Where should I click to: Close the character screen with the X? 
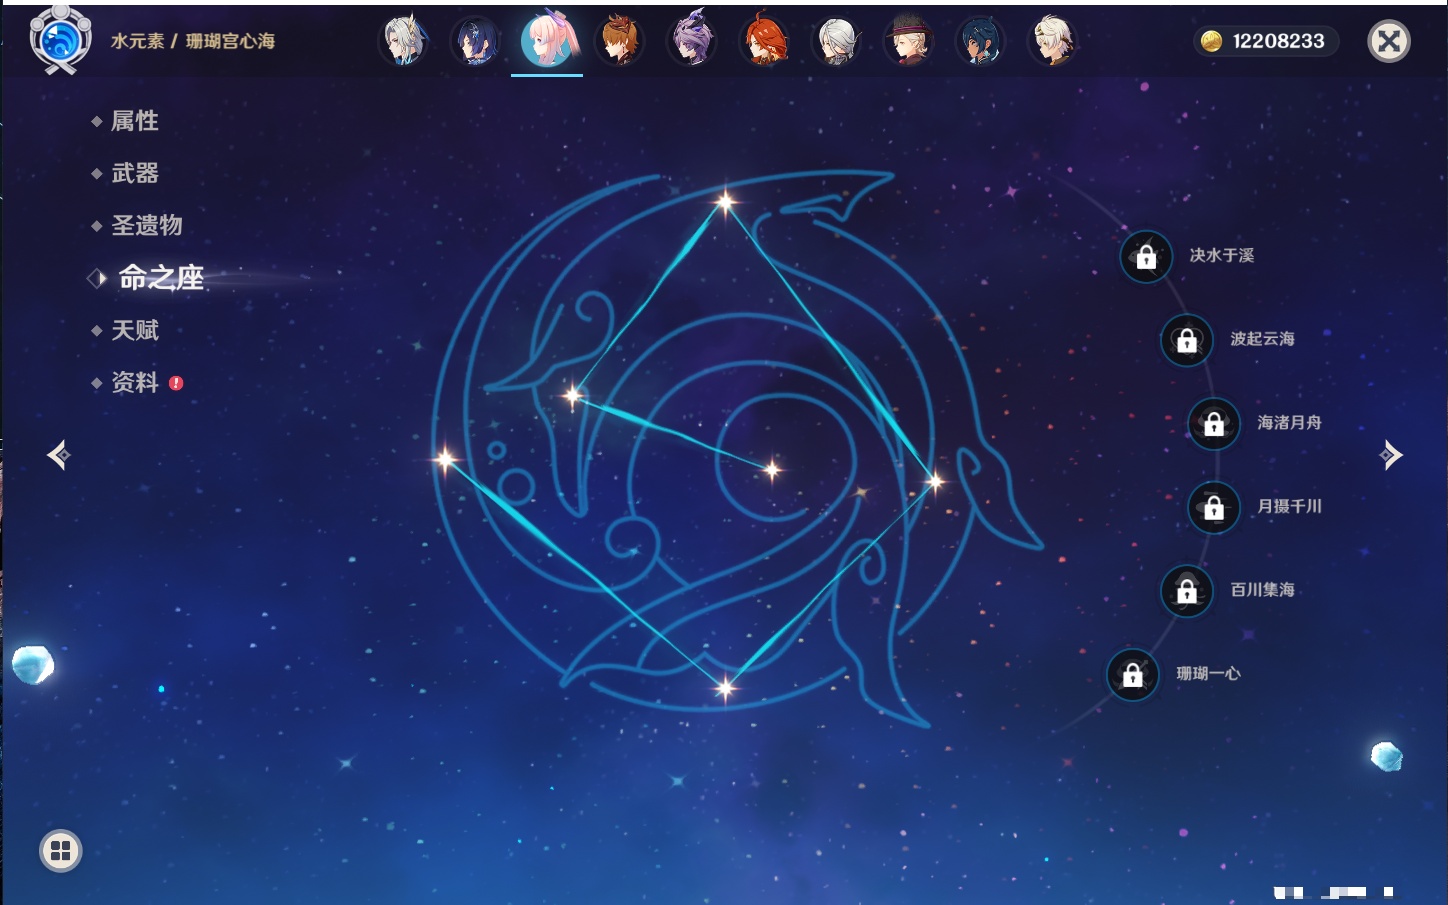tap(1389, 41)
